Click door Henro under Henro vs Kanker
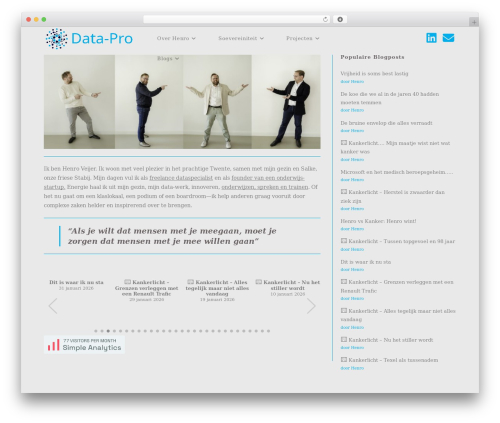Screen dimensions: 500x423 pyautogui.click(x=352, y=229)
